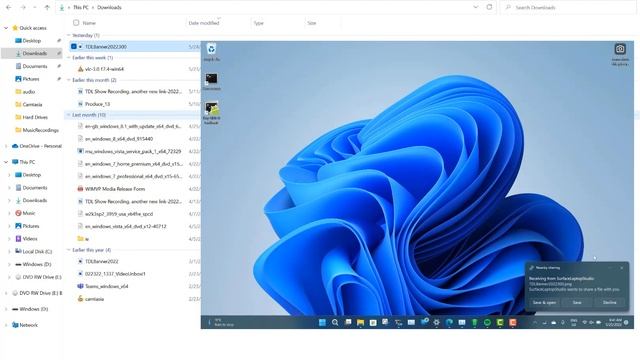The height and width of the screenshot is (360, 640).
Task: Click Save & open in the notification
Action: (x=544, y=302)
